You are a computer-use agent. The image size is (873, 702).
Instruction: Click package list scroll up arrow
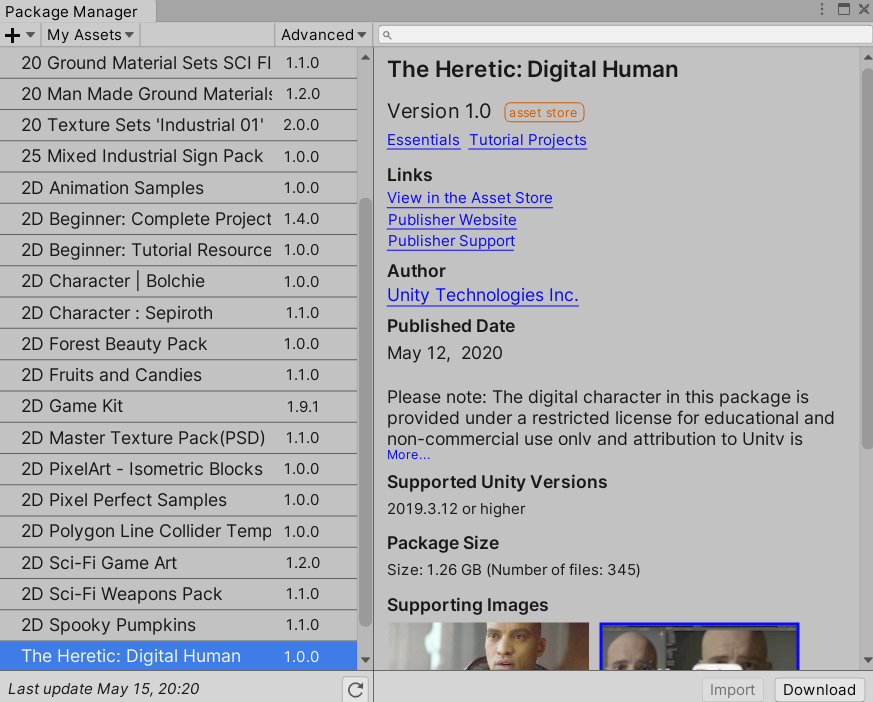tap(365, 57)
